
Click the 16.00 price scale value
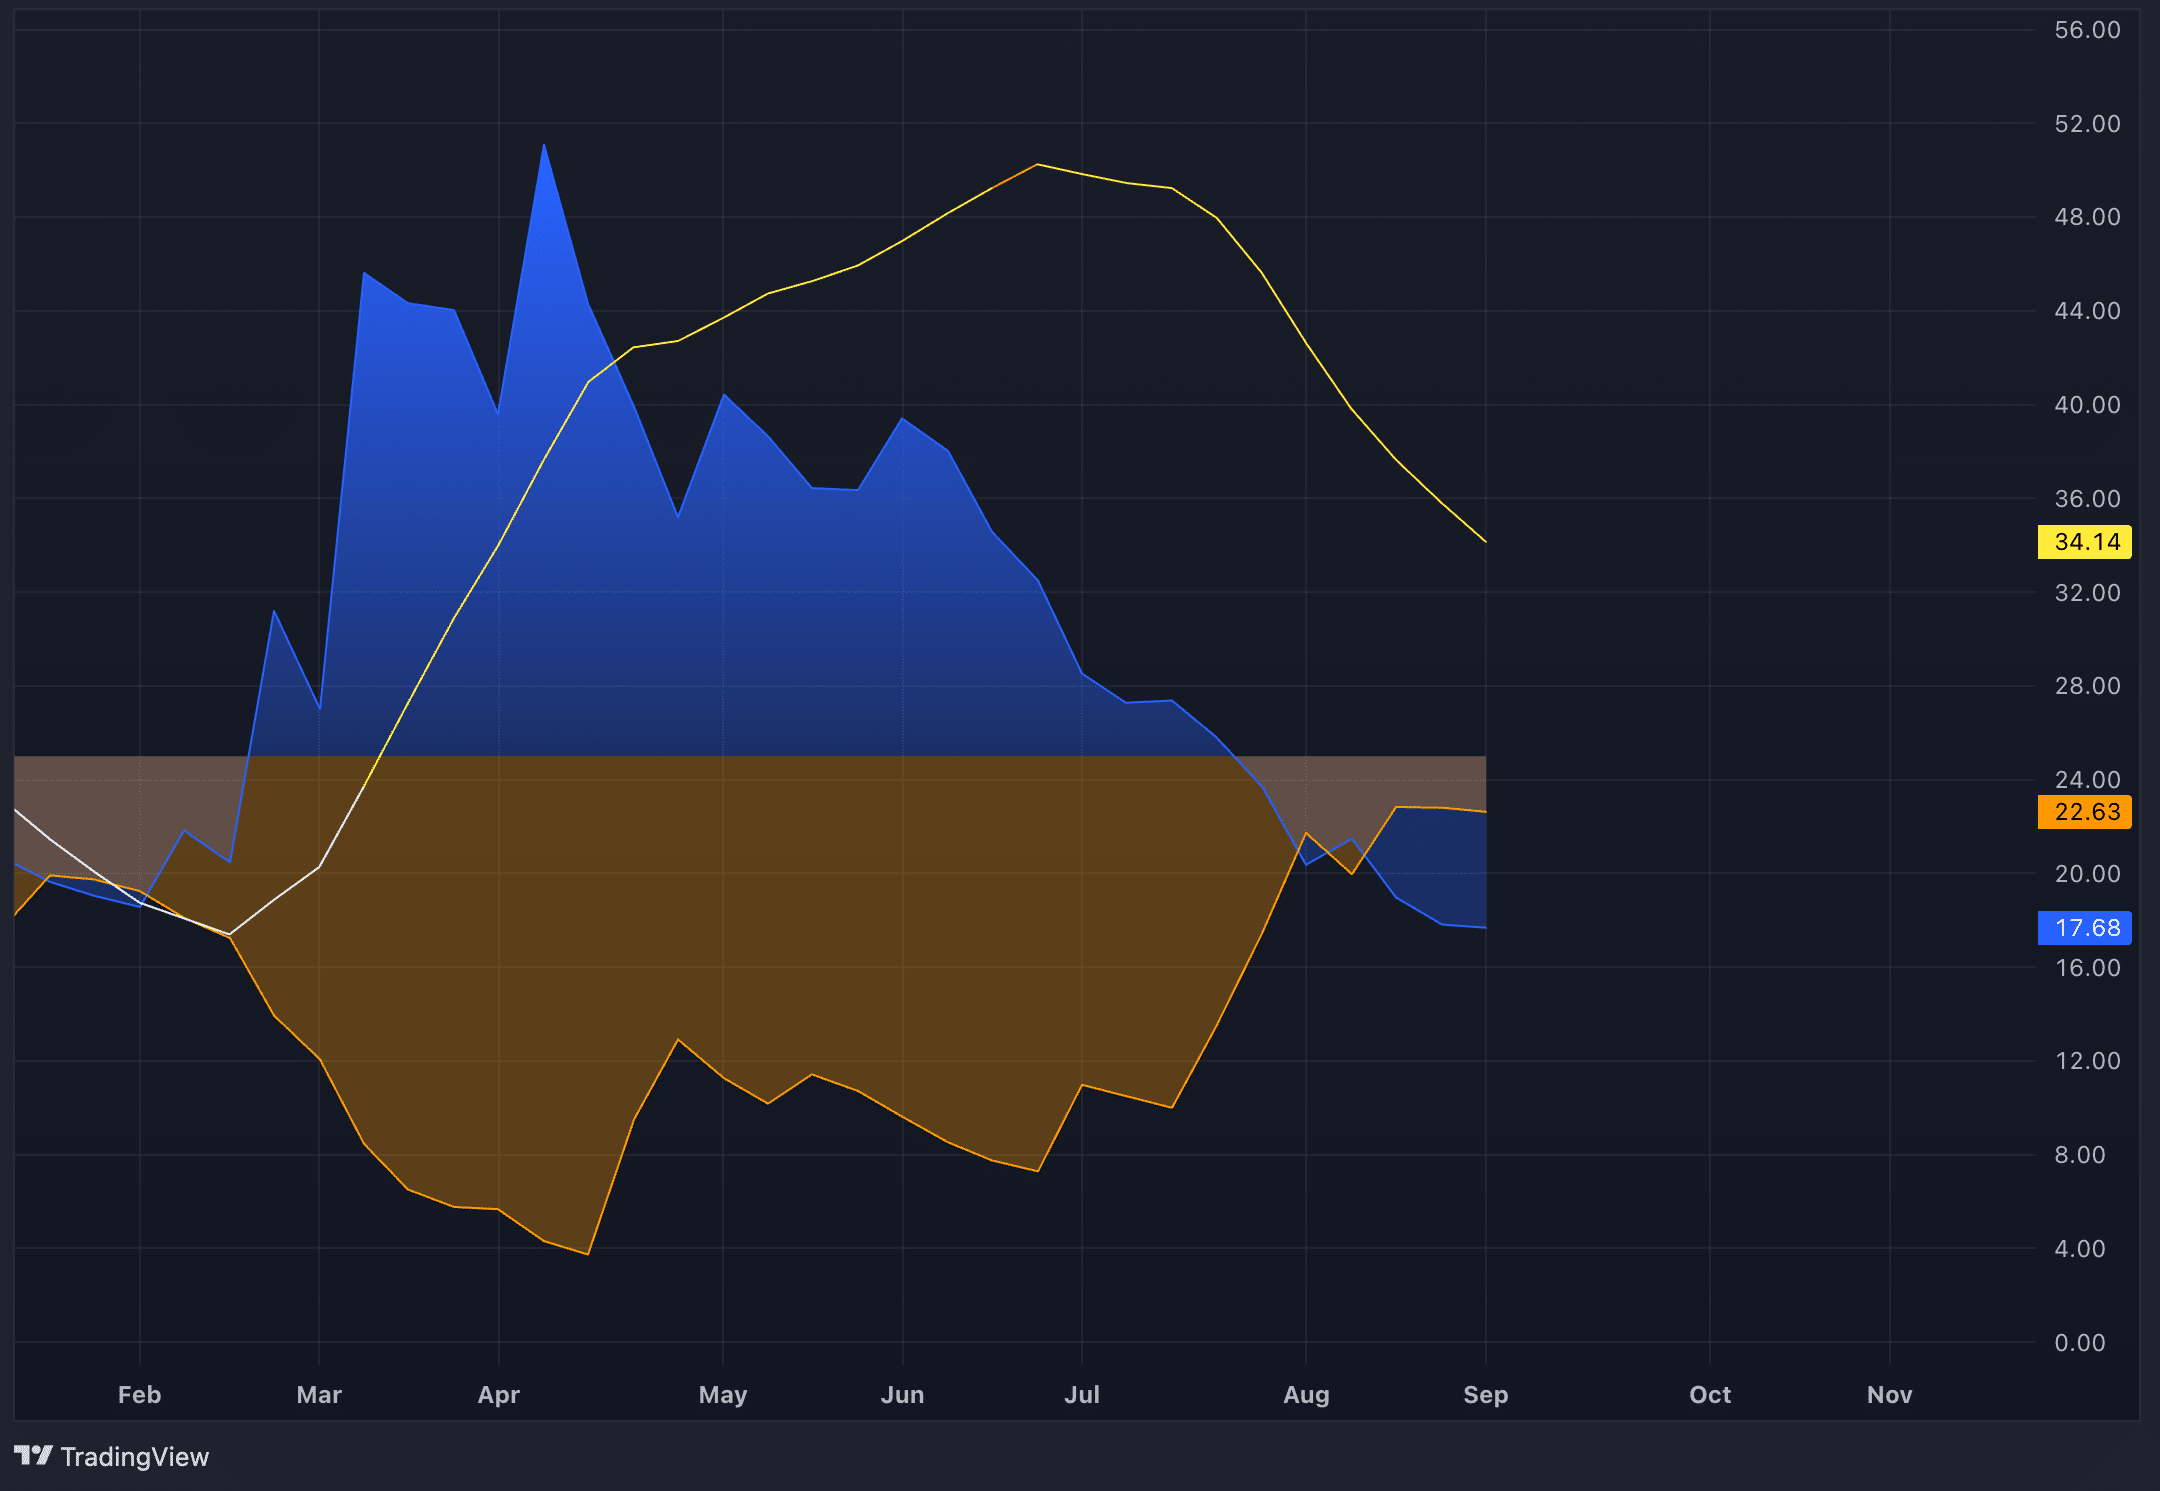click(2087, 968)
